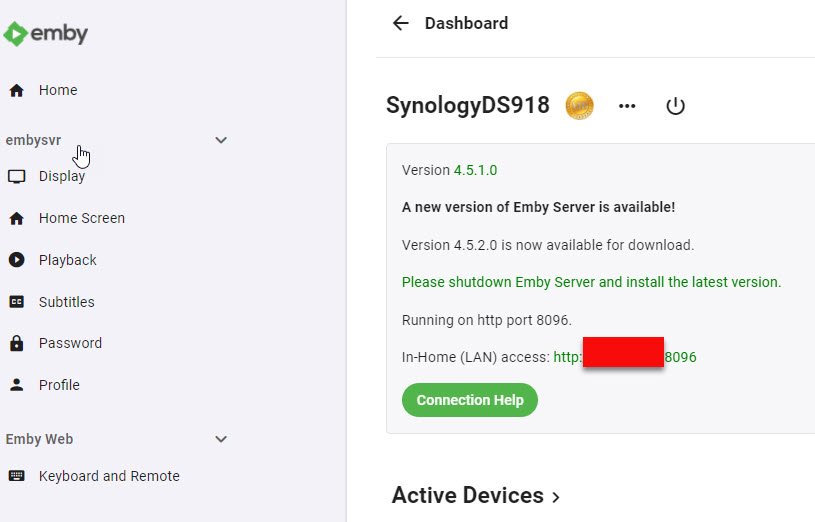815x522 pixels.
Task: Click the Playback play-circle icon
Action: (x=16, y=260)
